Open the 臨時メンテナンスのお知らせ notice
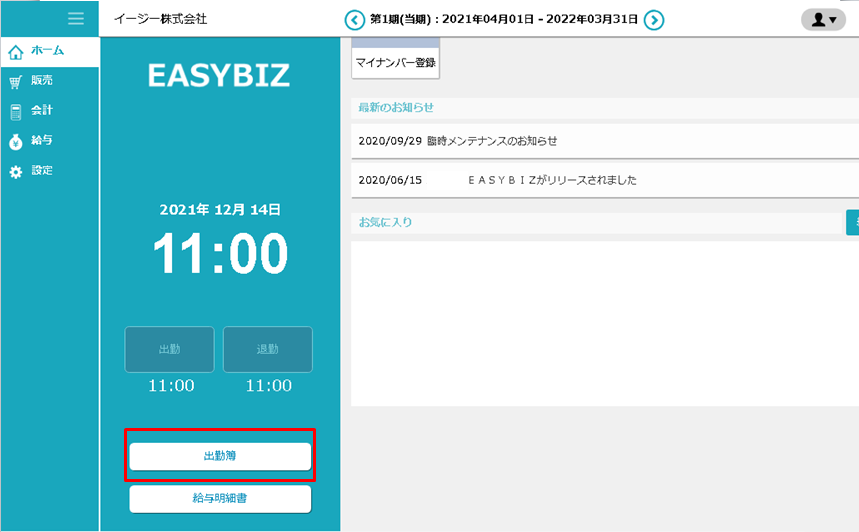The height and width of the screenshot is (532, 859). pyautogui.click(x=492, y=141)
